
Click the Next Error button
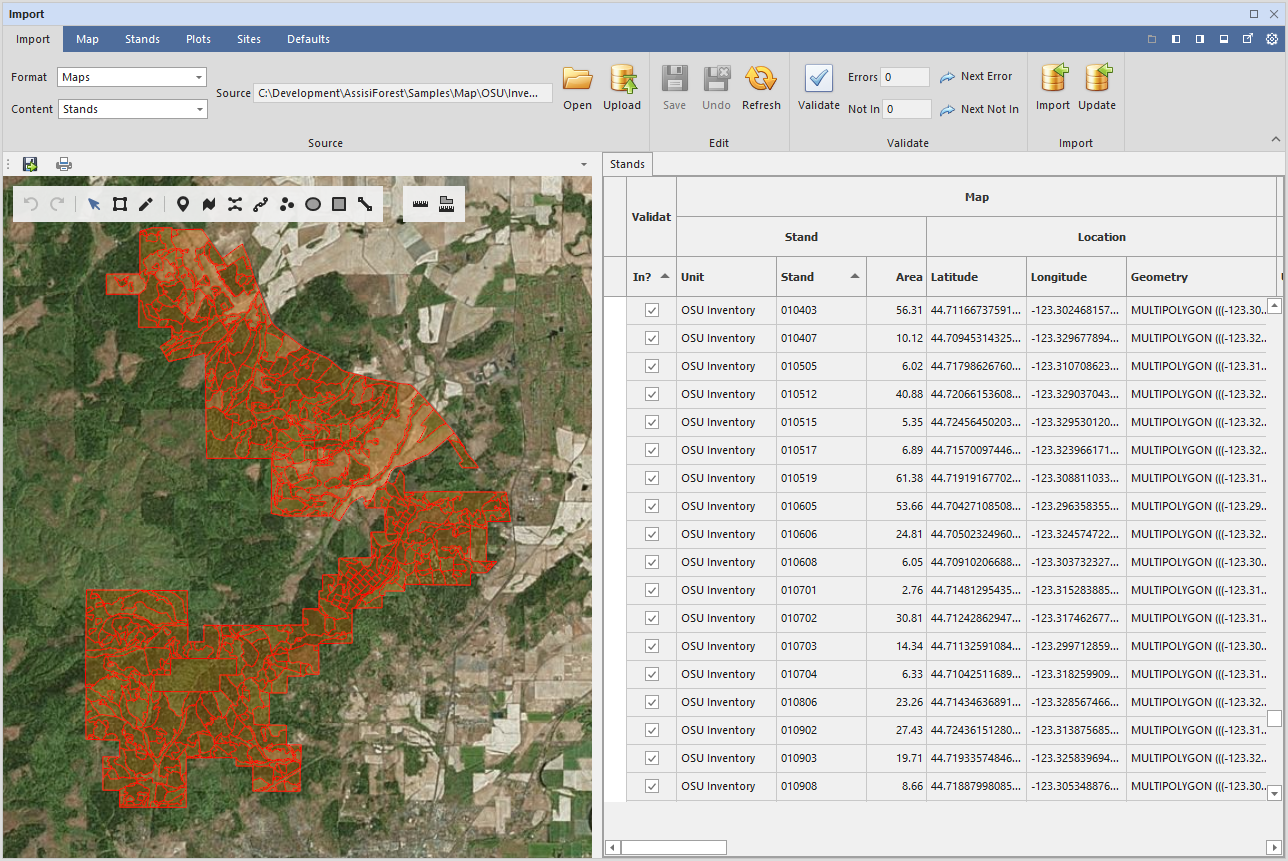pos(976,76)
